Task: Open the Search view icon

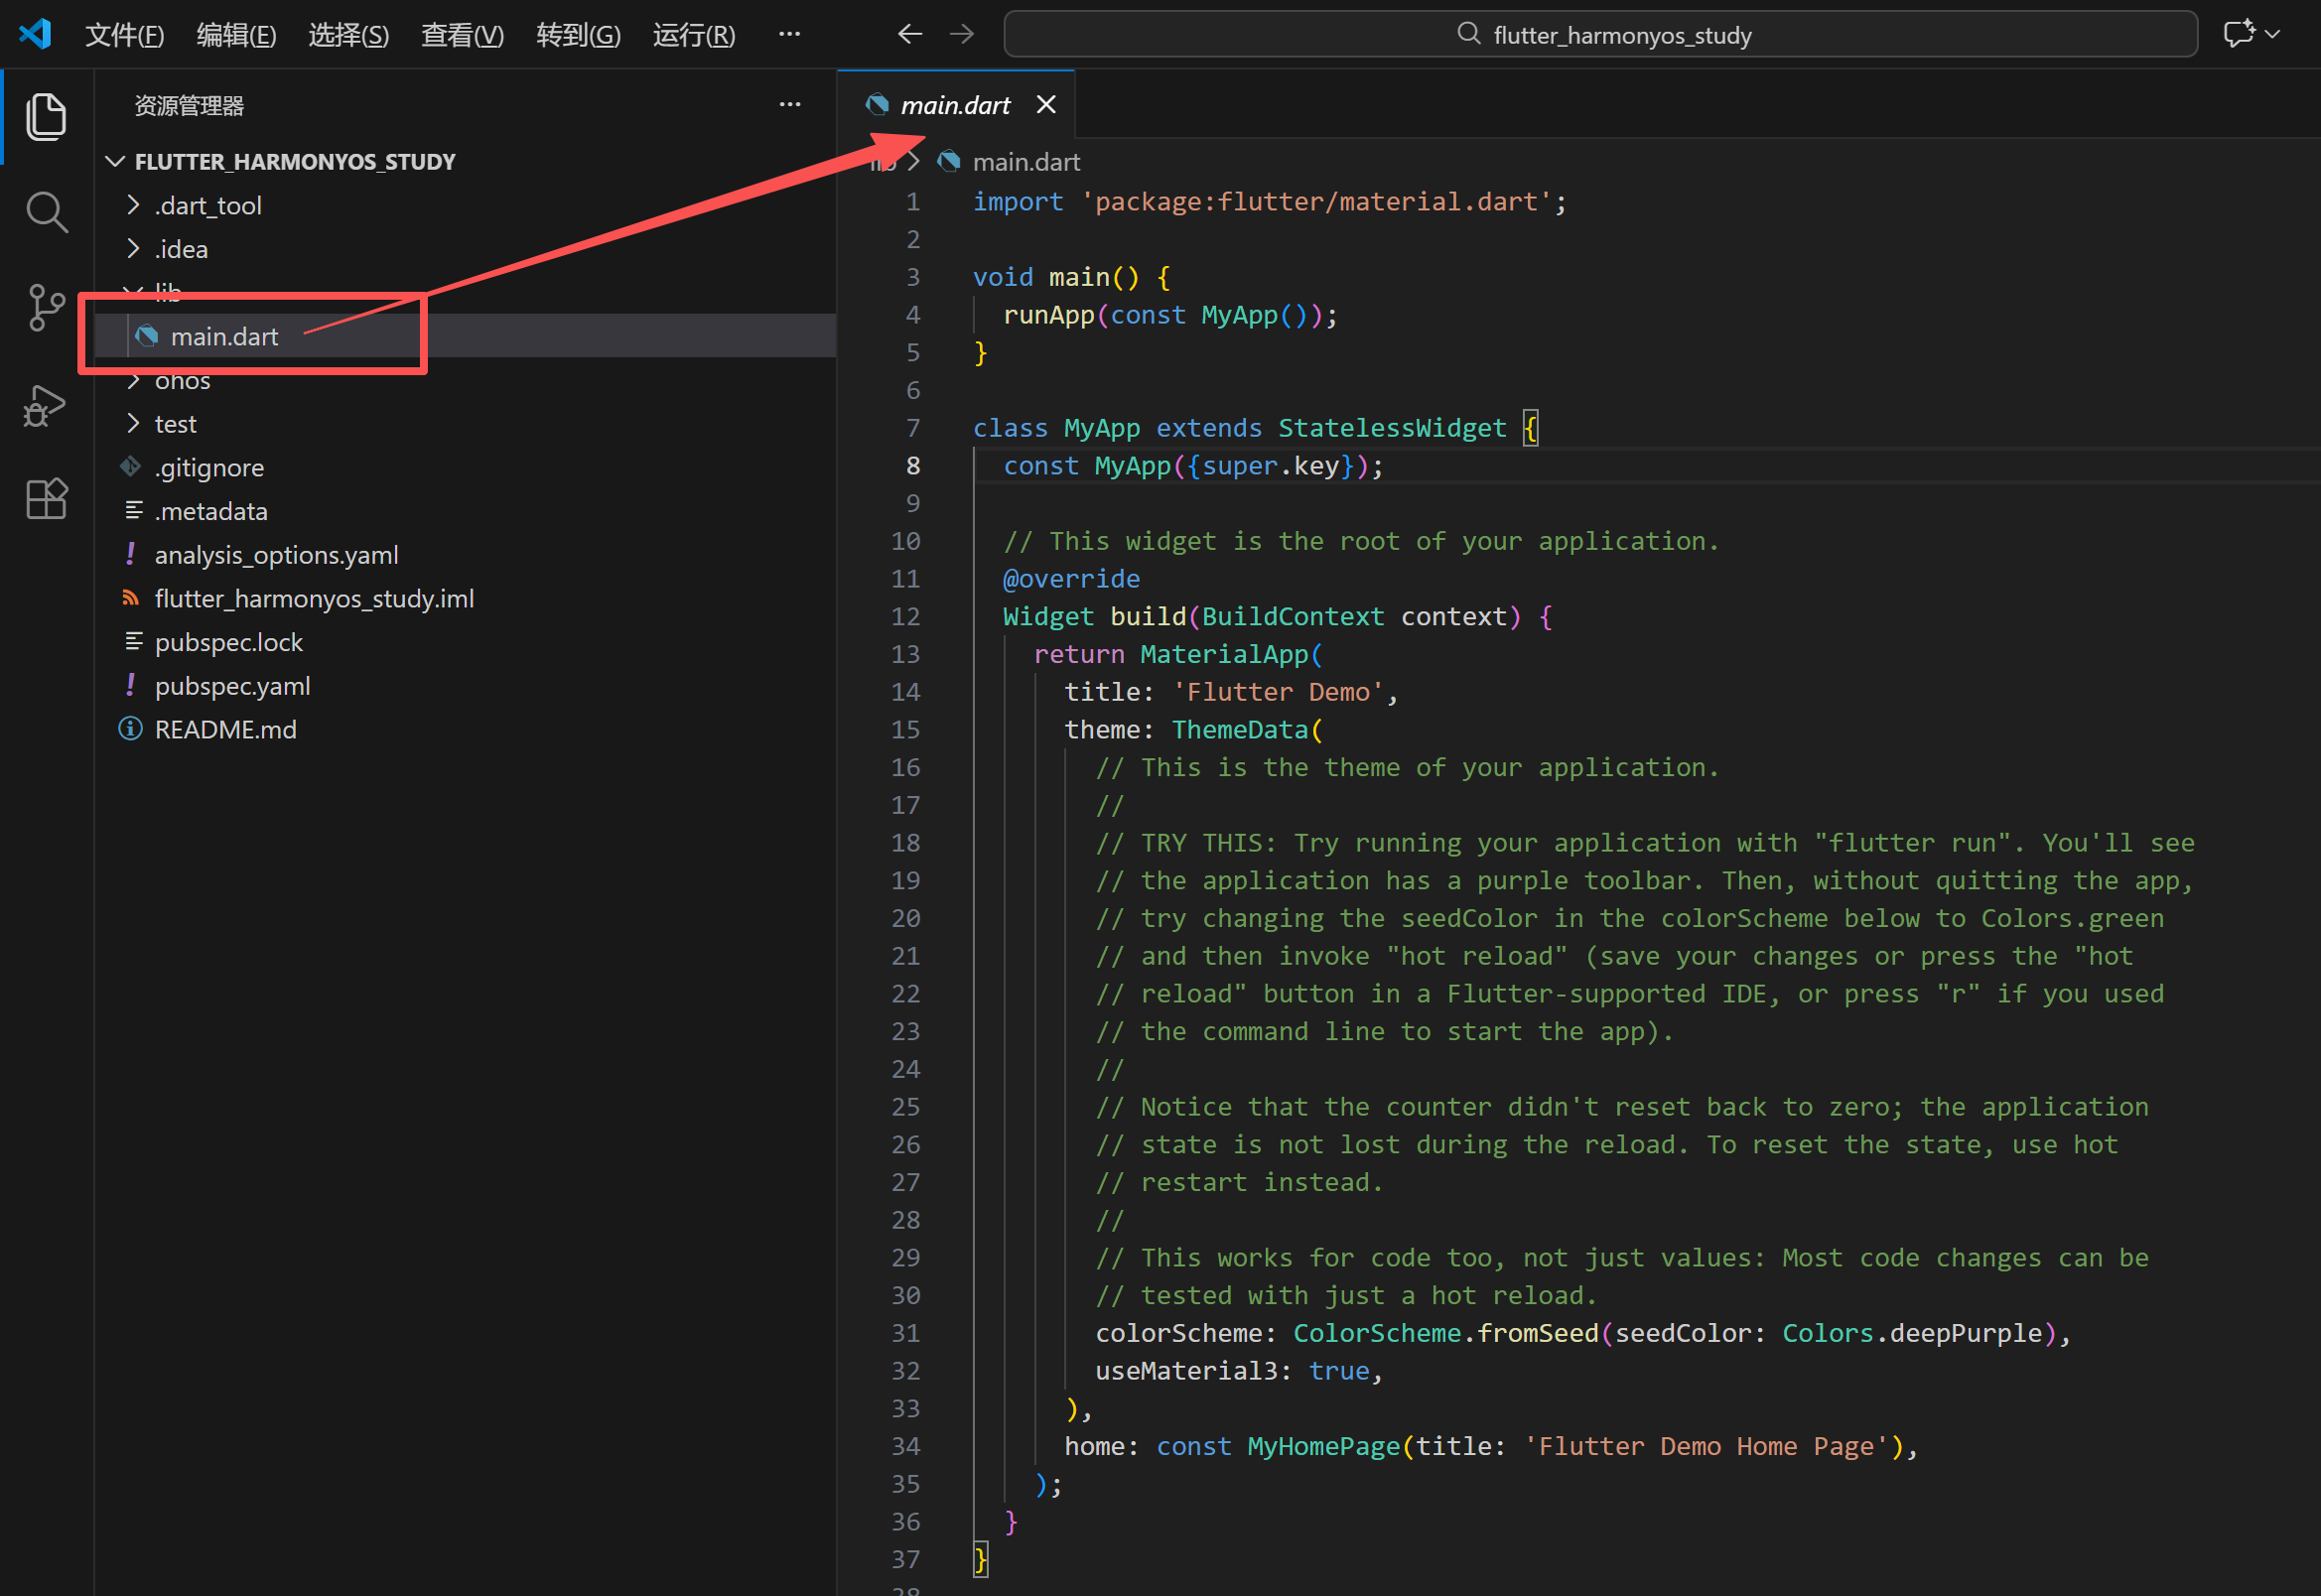Action: [x=46, y=212]
